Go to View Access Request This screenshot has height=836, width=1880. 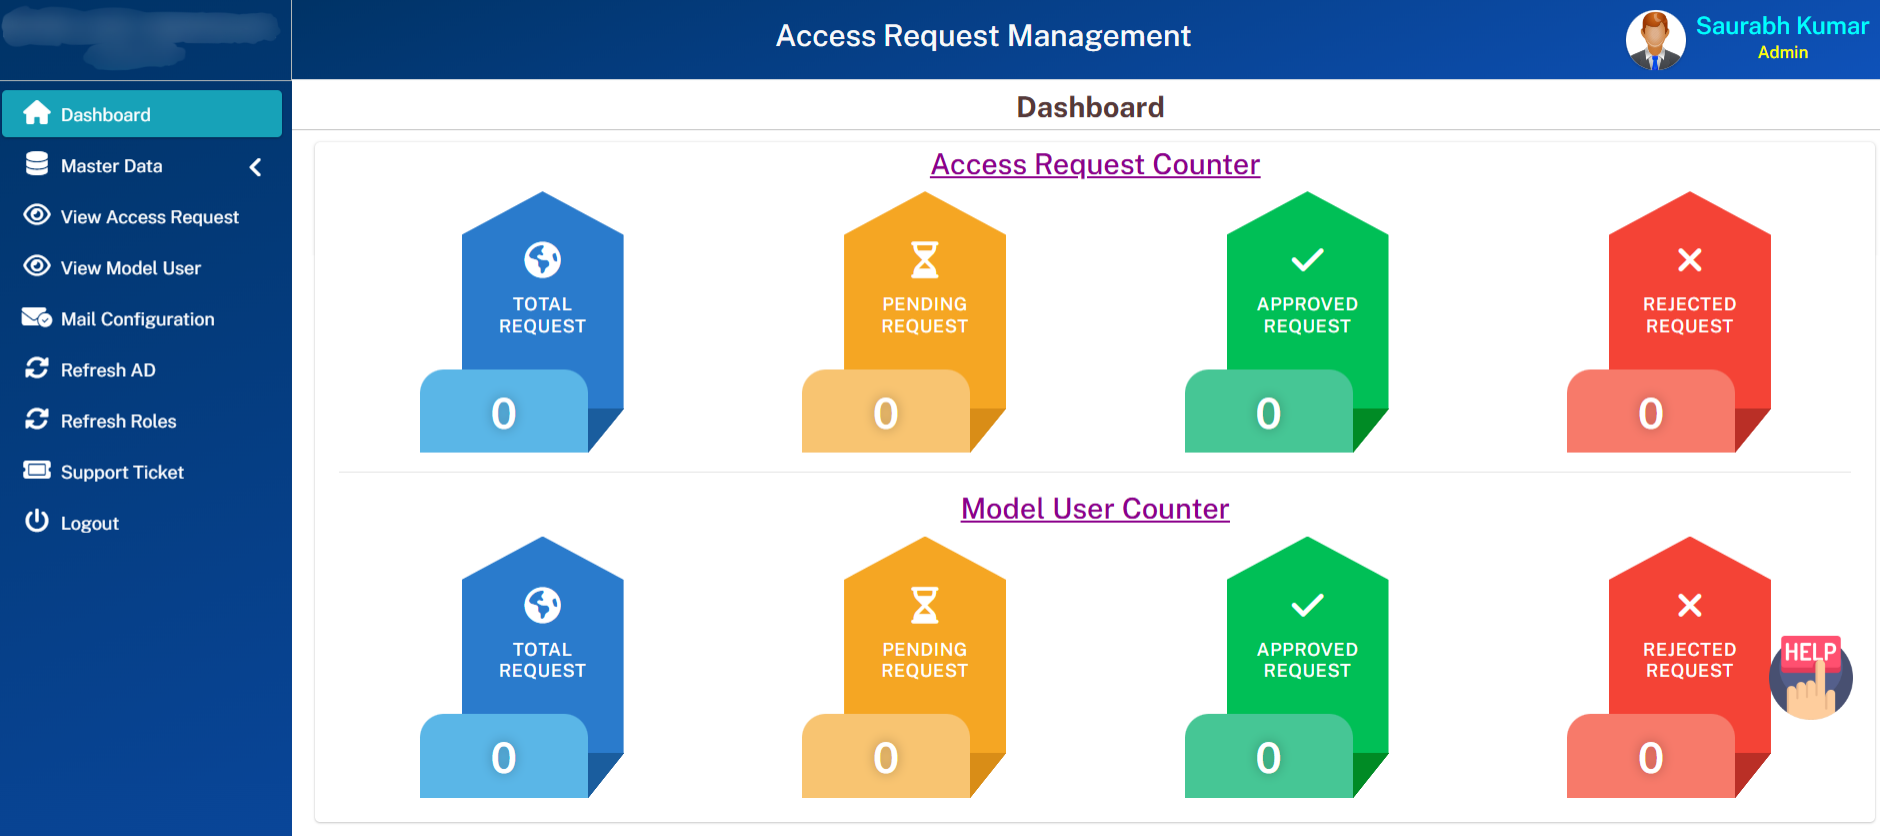click(142, 217)
